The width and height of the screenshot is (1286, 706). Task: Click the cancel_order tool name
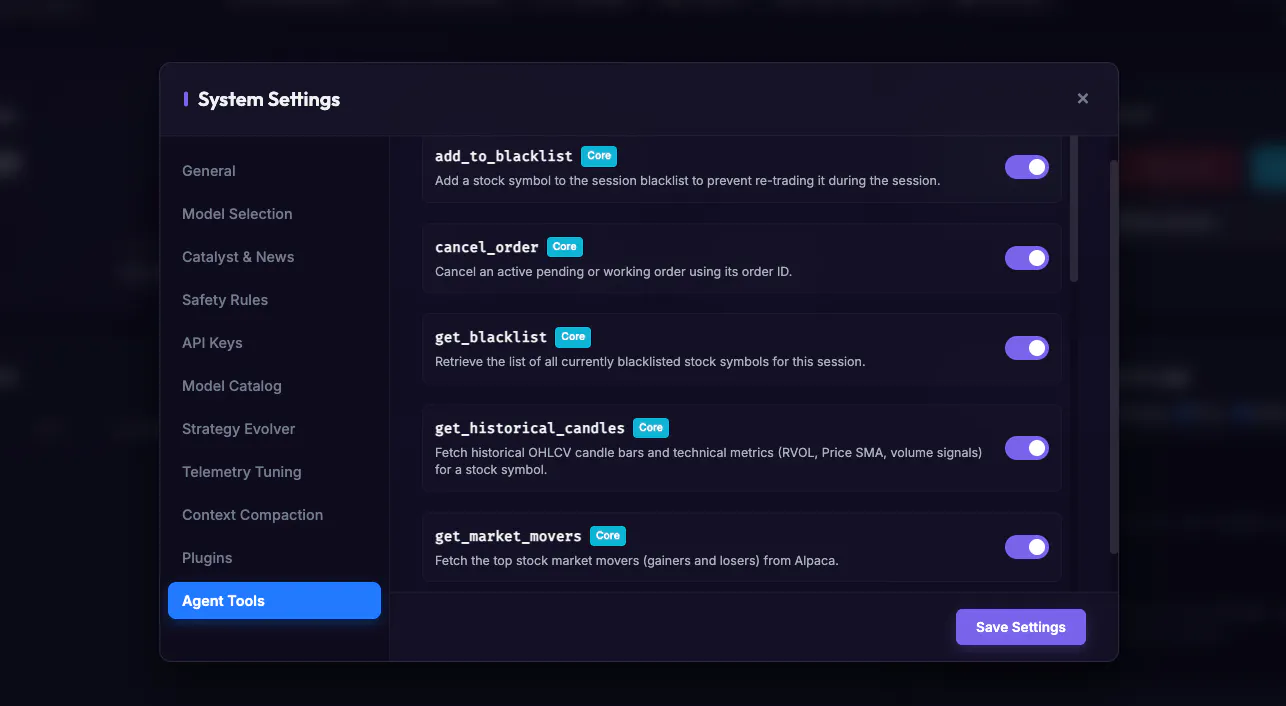(x=487, y=247)
